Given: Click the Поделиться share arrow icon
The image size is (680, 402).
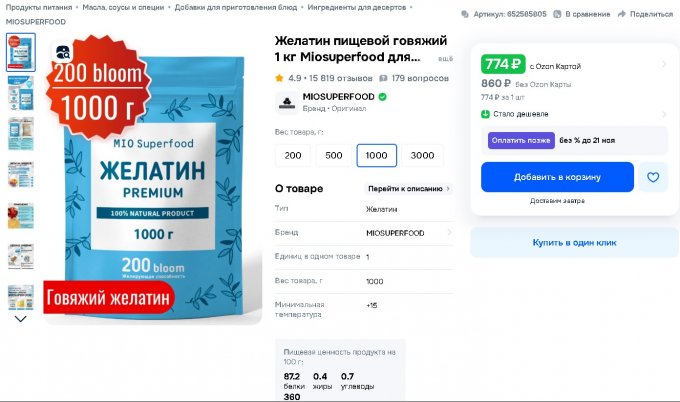Looking at the screenshot, I should (x=621, y=14).
